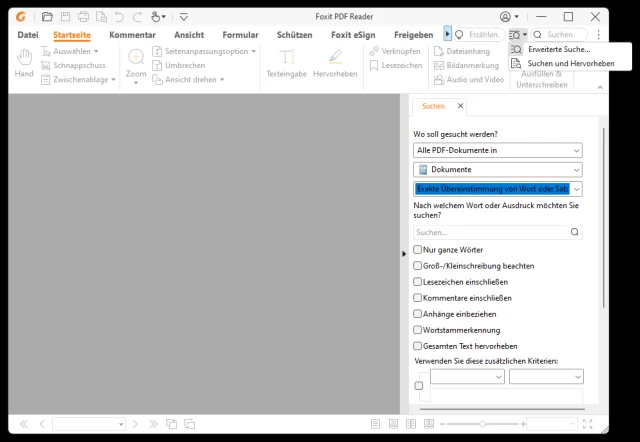Click the Zoom tool icon
The width and height of the screenshot is (640, 442).
click(136, 62)
